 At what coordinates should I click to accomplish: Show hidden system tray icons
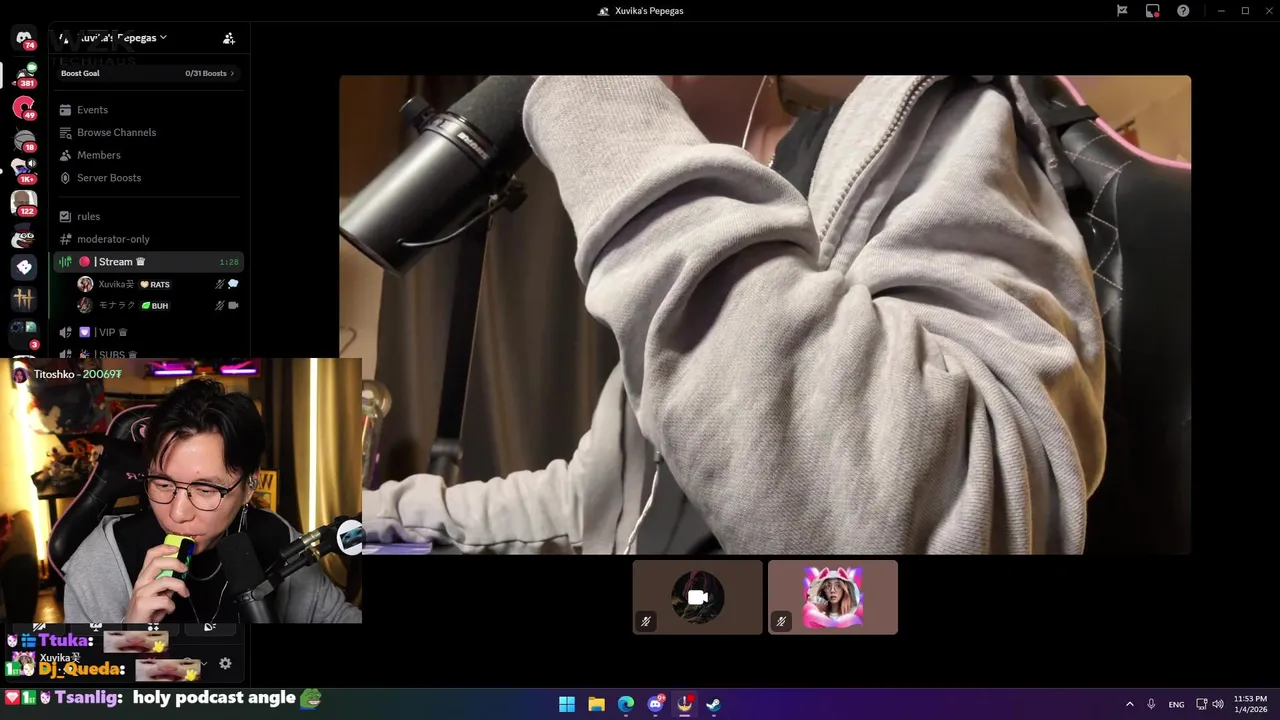(1130, 704)
